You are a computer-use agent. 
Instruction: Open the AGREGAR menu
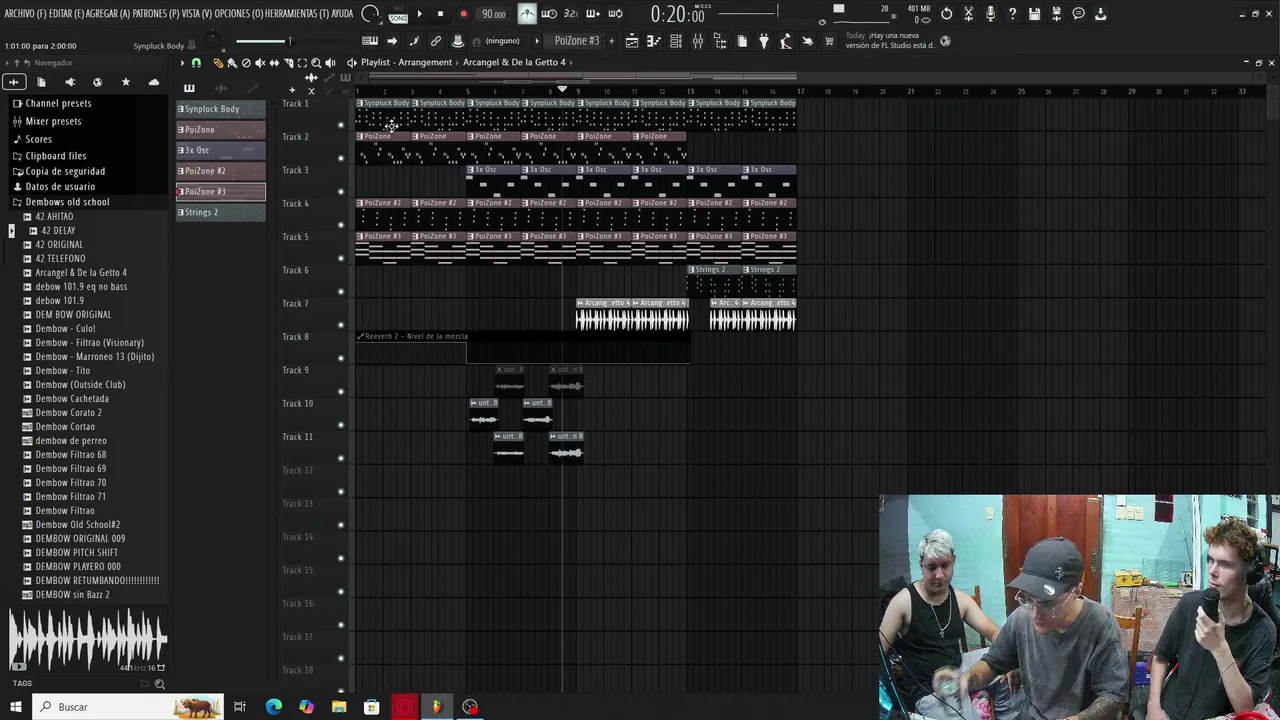tap(106, 14)
